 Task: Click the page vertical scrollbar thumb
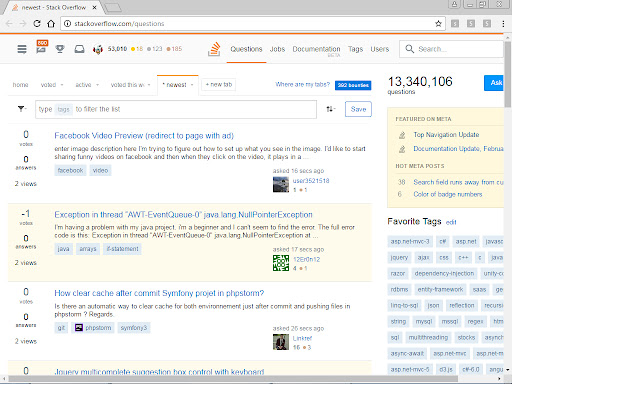pyautogui.click(x=508, y=74)
